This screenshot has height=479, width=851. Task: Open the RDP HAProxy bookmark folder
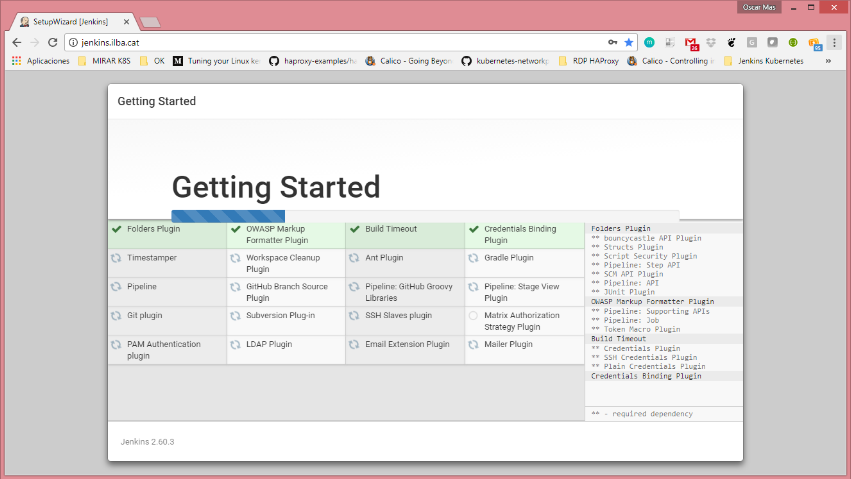[588, 61]
